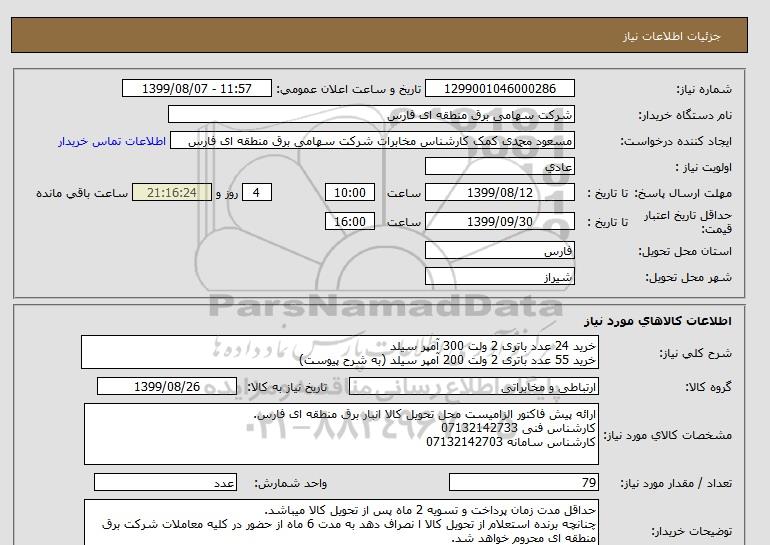
Task: Select the announcement date field 1399/08/07 - 11:57
Action: [196, 88]
